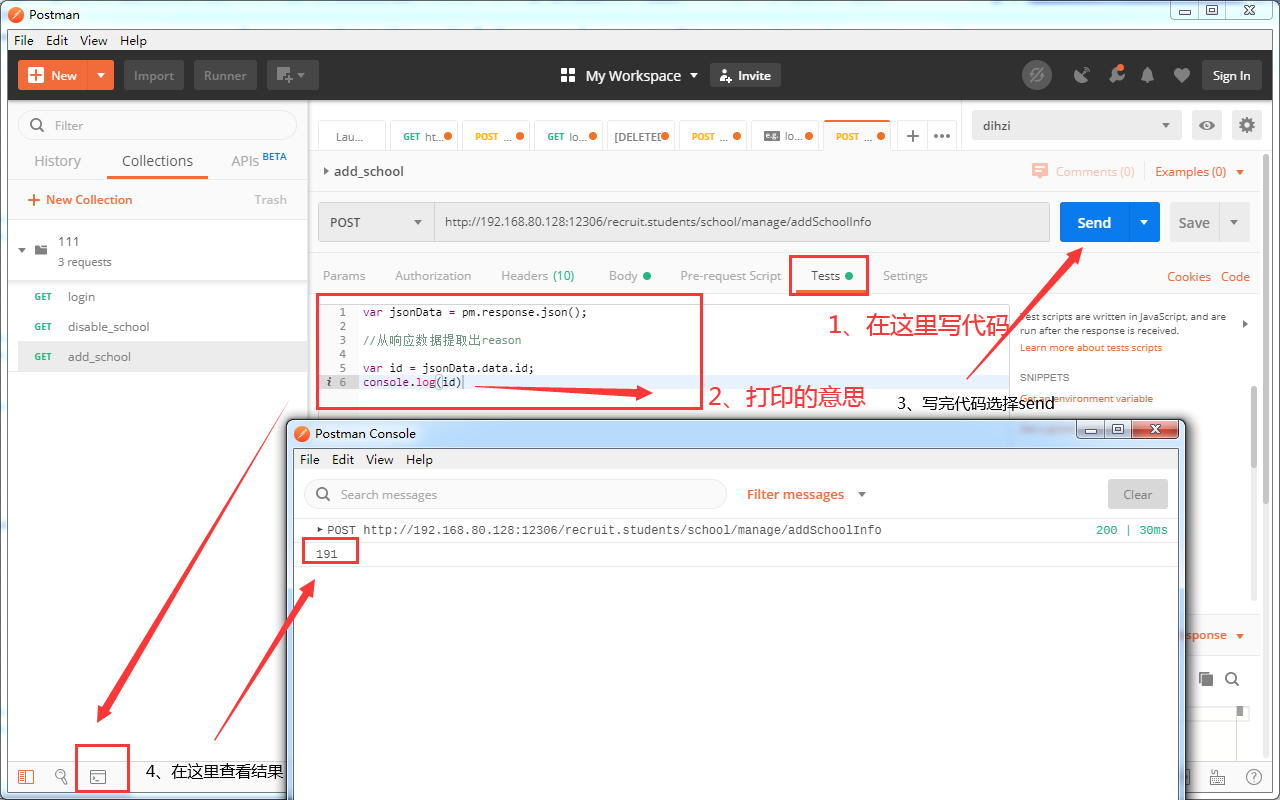This screenshot has height=800, width=1280.
Task: Click the find and replace icon in the status bar
Action: [x=61, y=776]
